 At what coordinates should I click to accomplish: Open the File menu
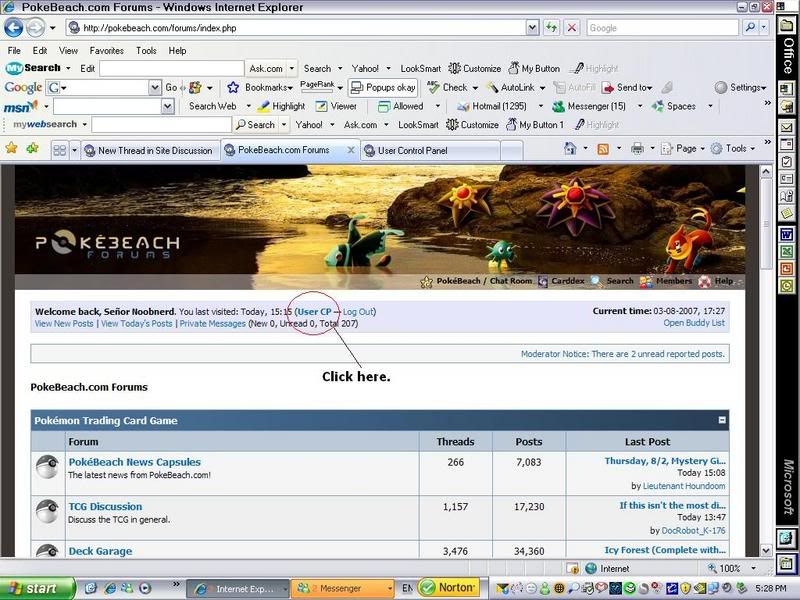(x=14, y=51)
